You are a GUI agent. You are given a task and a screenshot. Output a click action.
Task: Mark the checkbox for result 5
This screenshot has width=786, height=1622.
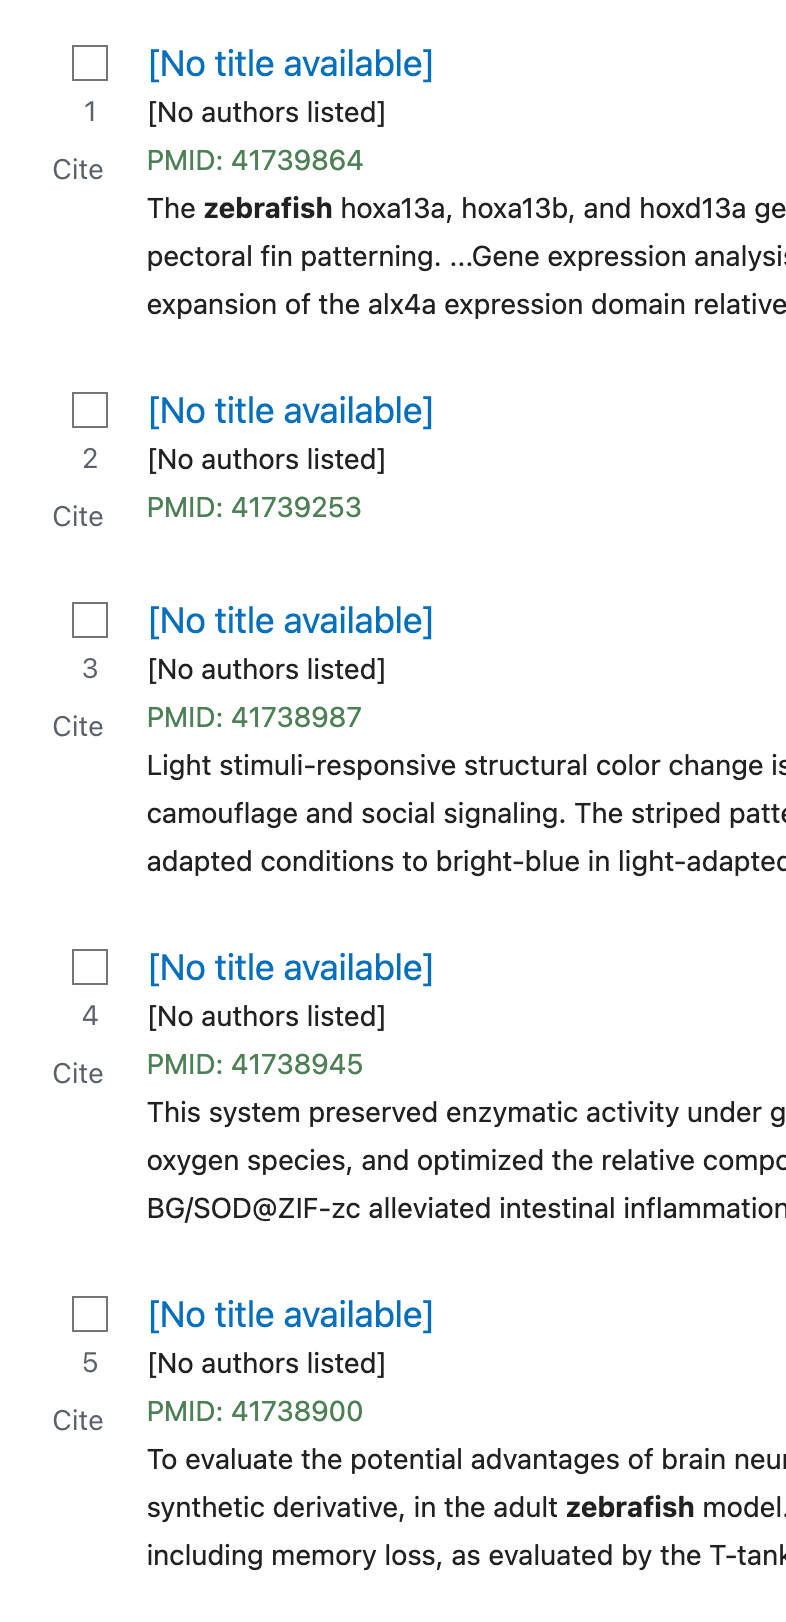coord(90,1314)
